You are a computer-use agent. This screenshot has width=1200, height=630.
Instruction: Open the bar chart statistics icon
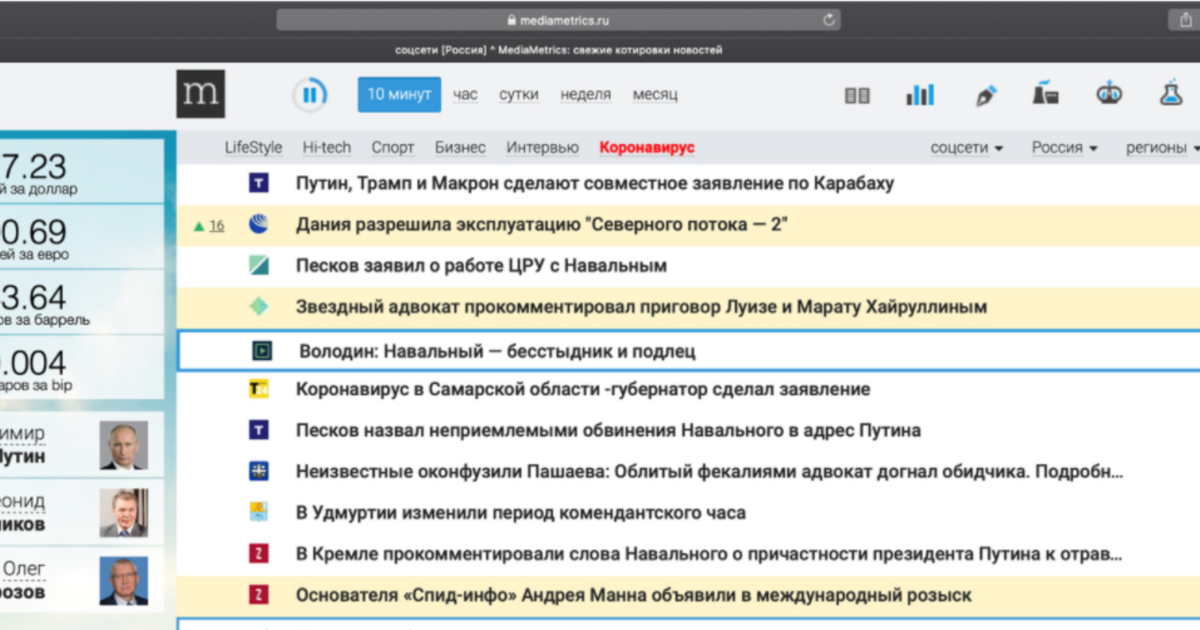click(x=920, y=95)
